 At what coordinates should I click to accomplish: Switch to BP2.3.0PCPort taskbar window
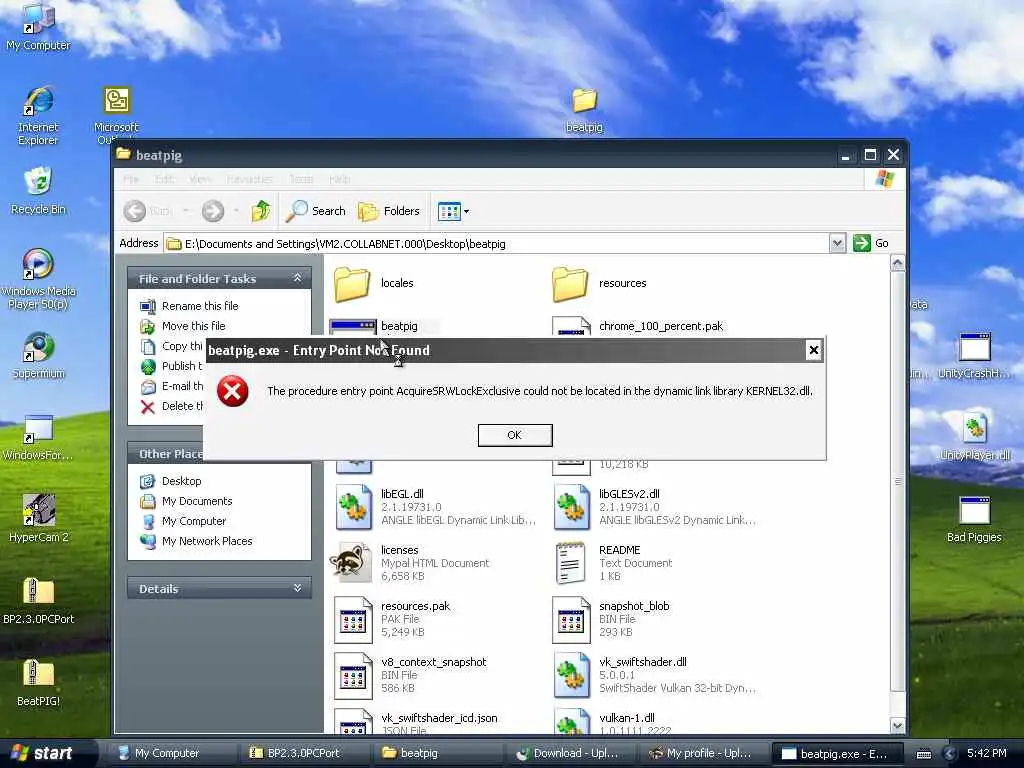304,753
